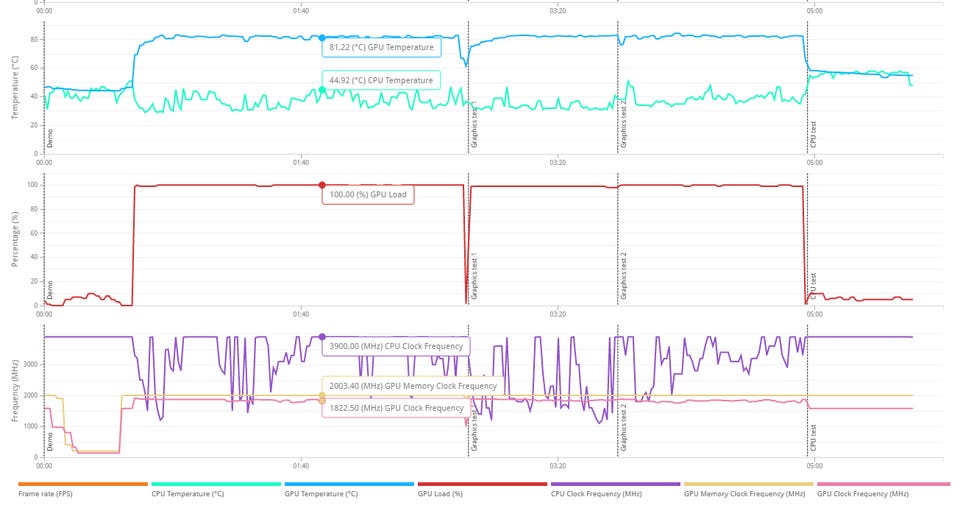Click the 3900.00 MHz CPU Clock tooltip
This screenshot has height=511, width=960.
pos(396,346)
